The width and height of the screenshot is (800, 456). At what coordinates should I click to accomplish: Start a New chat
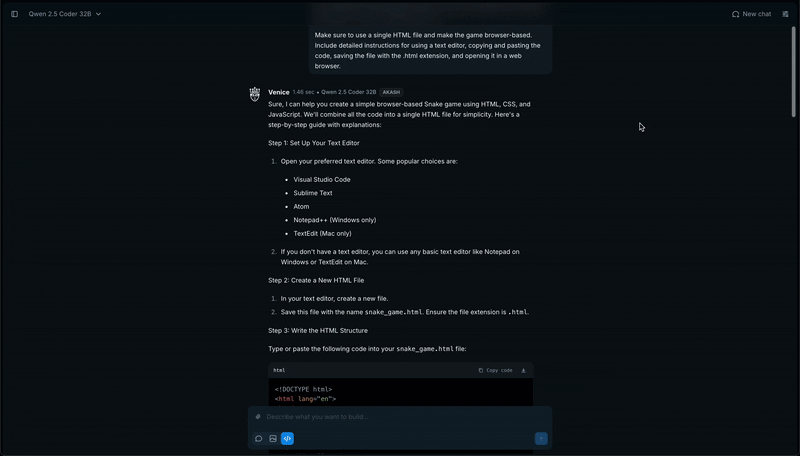751,14
